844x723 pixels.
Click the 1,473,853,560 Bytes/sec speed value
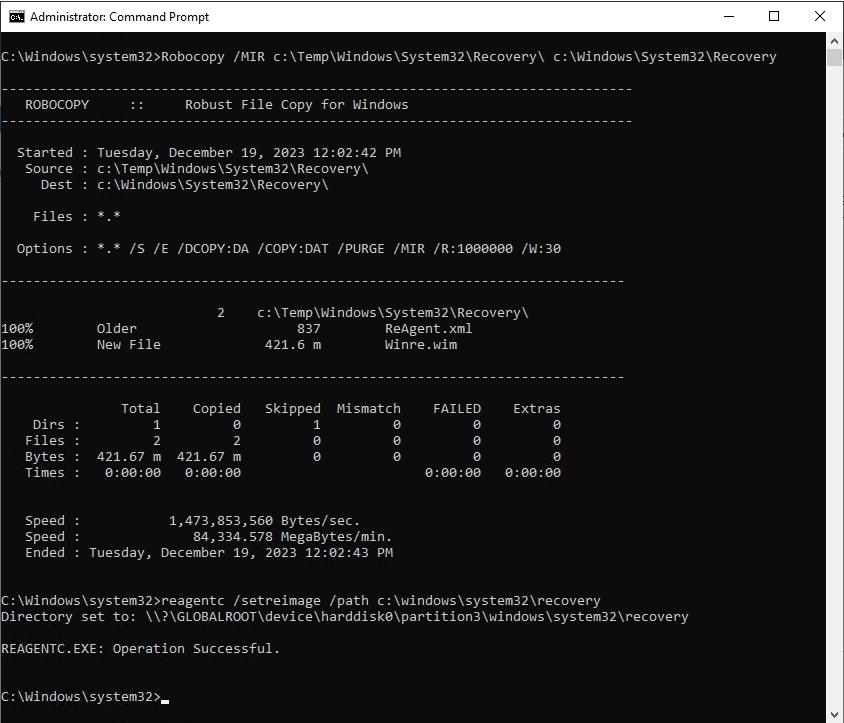point(264,521)
